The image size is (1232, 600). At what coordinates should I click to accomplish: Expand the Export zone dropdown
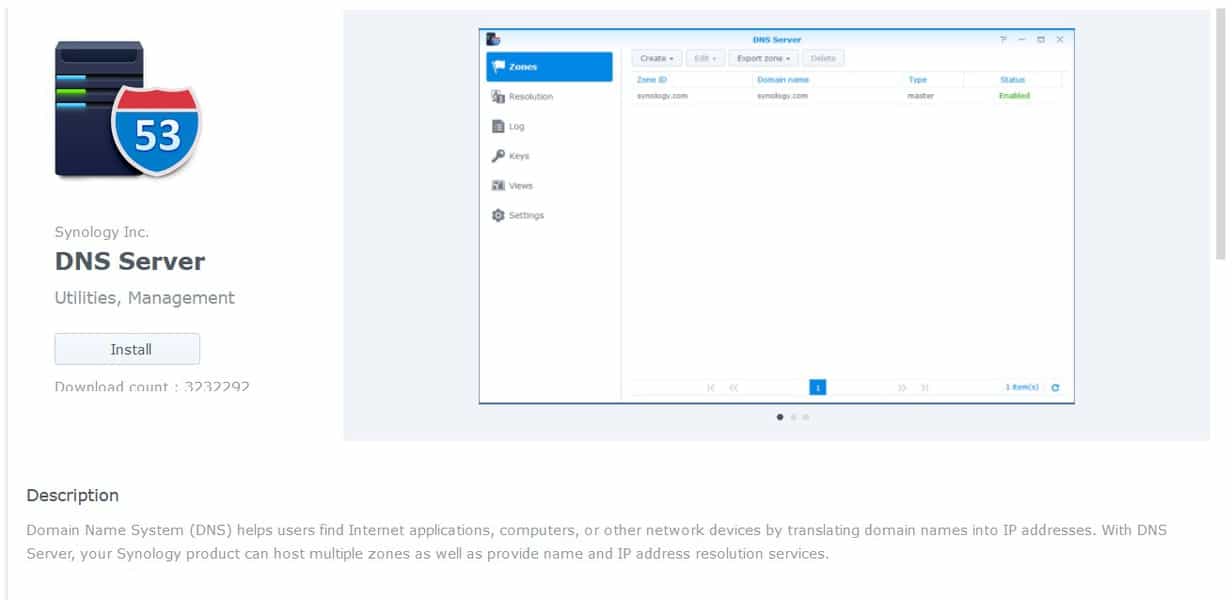pos(763,58)
